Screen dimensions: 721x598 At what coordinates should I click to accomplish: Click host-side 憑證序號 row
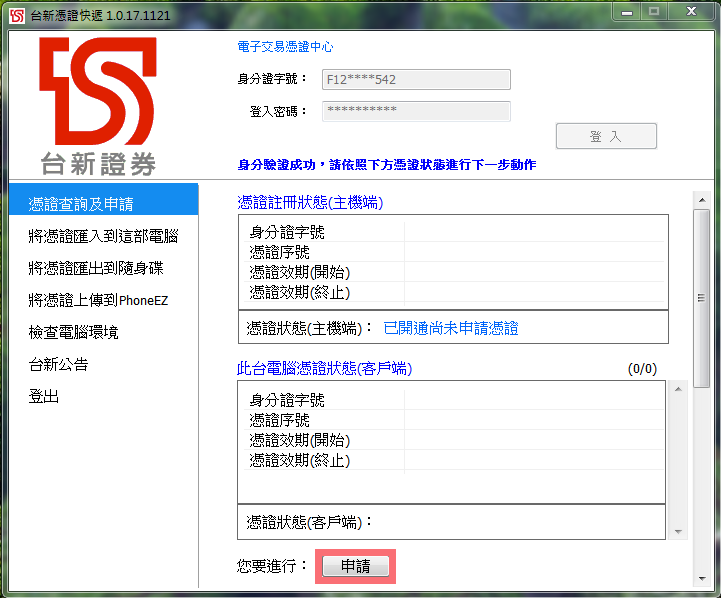point(456,252)
